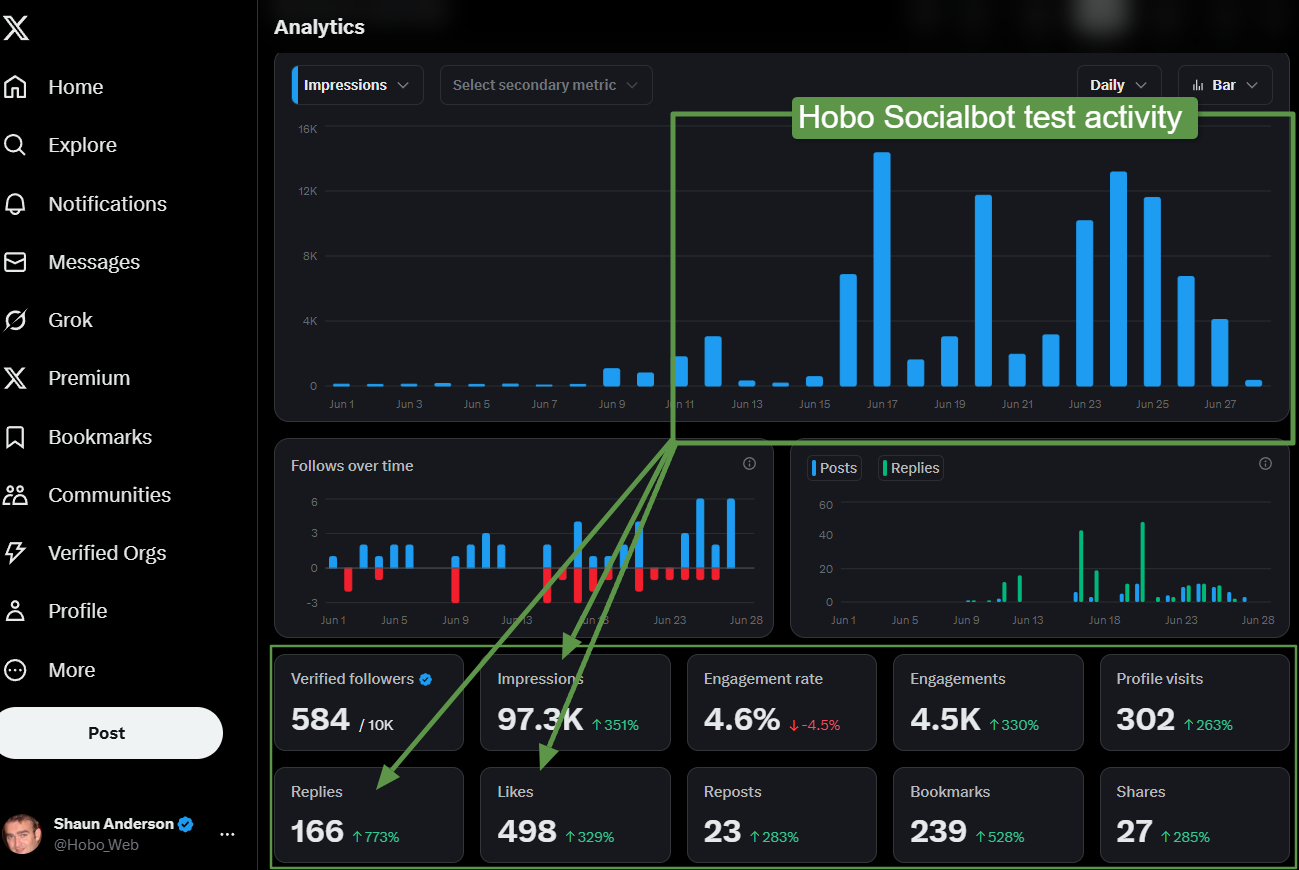
Task: Open Verified Orgs menu item
Action: [x=107, y=553]
